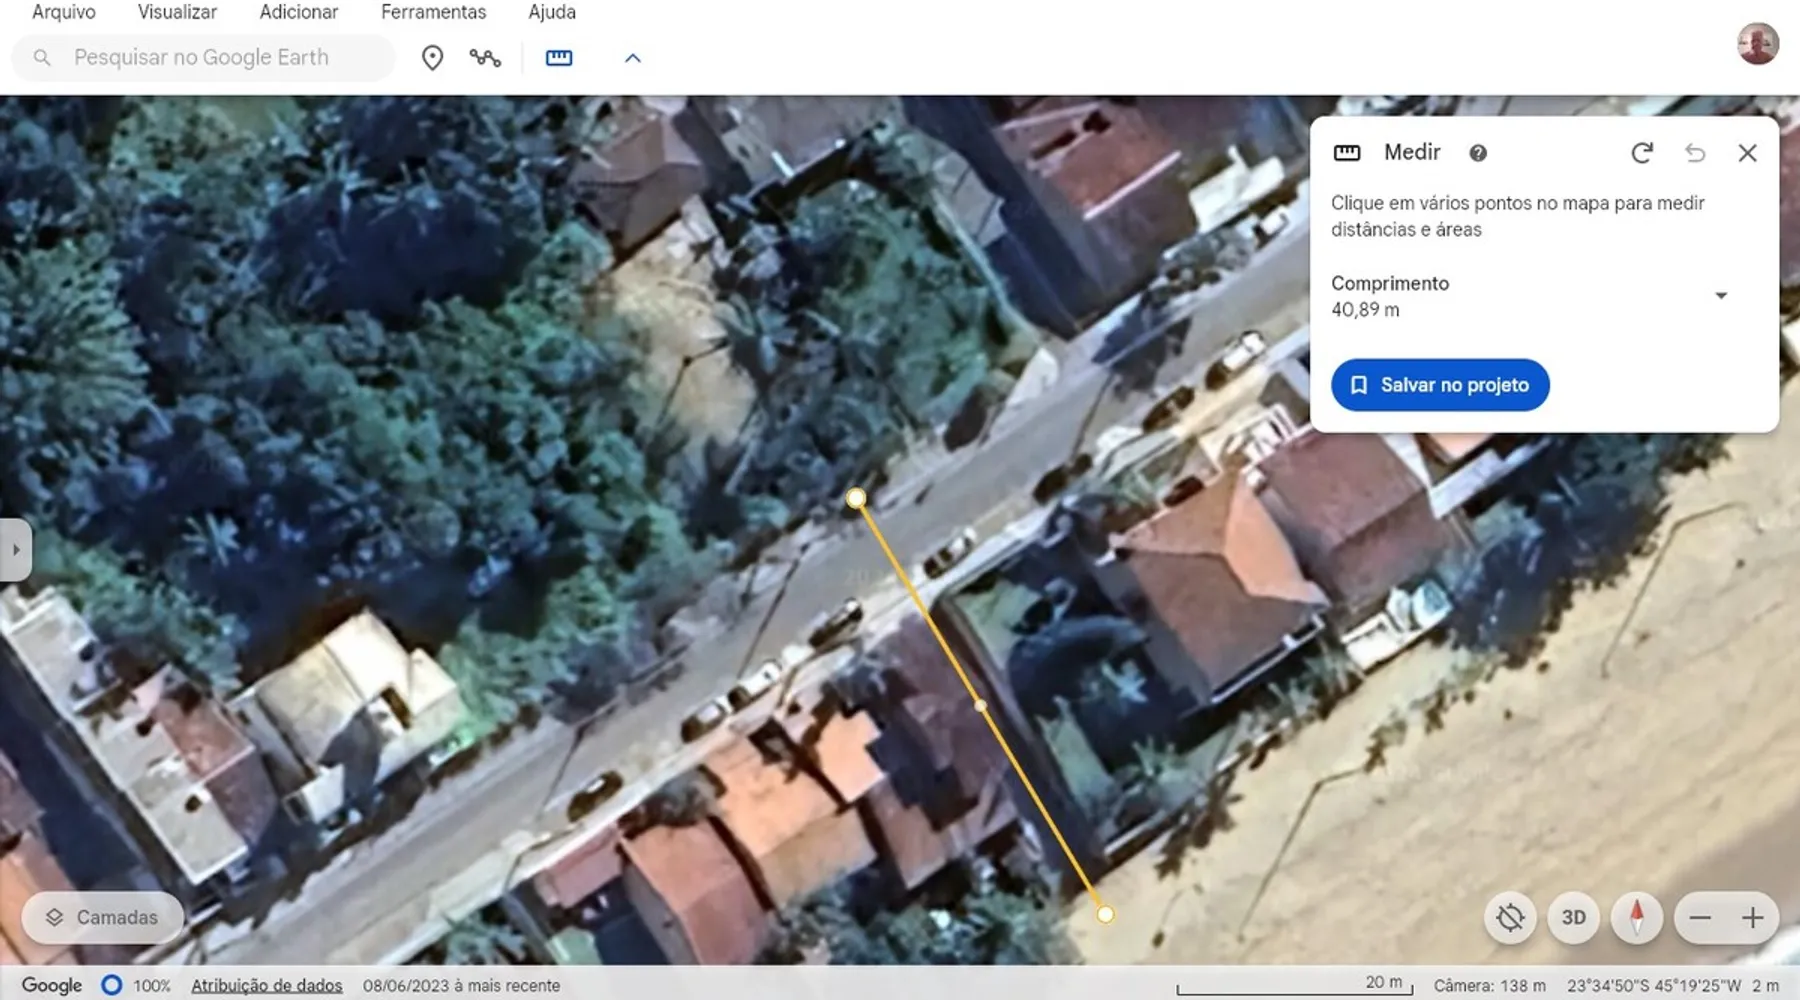Click the Câmera: 138 m altitude readout
Viewport: 1800px width, 1000px height.
tap(1490, 985)
